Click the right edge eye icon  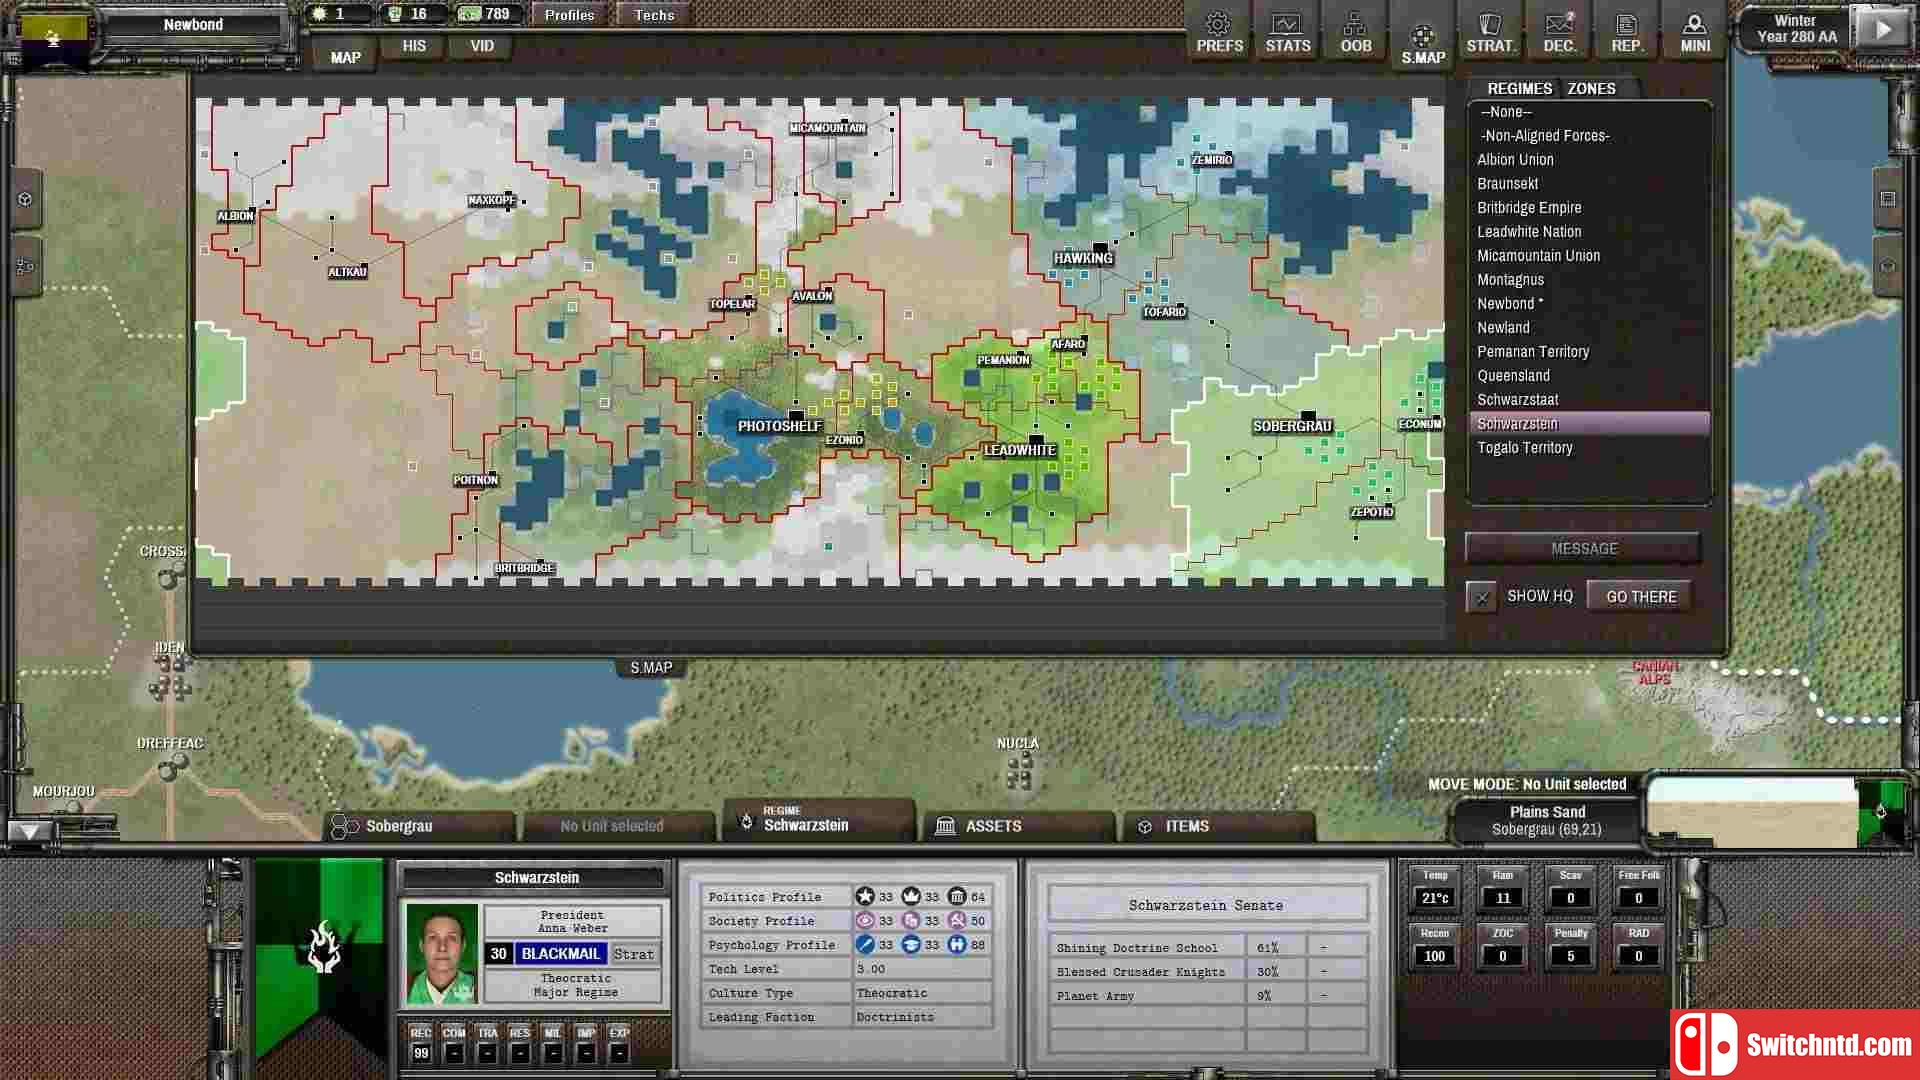tap(1887, 267)
